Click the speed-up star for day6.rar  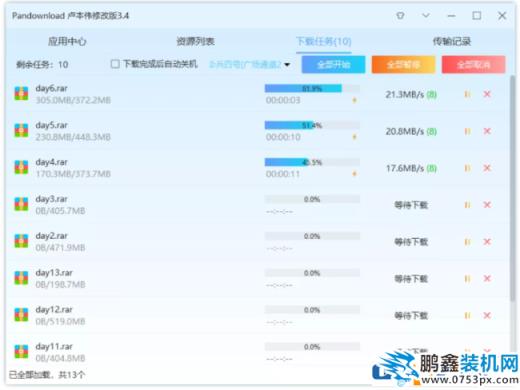354,100
